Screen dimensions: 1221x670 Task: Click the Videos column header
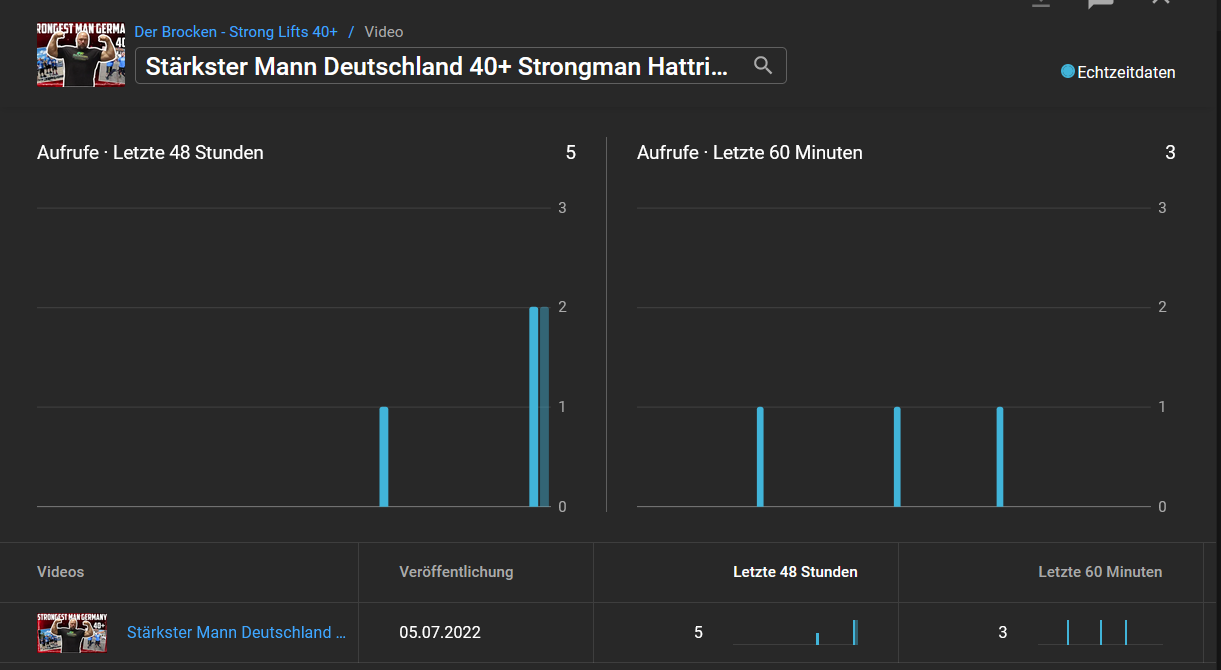click(61, 572)
